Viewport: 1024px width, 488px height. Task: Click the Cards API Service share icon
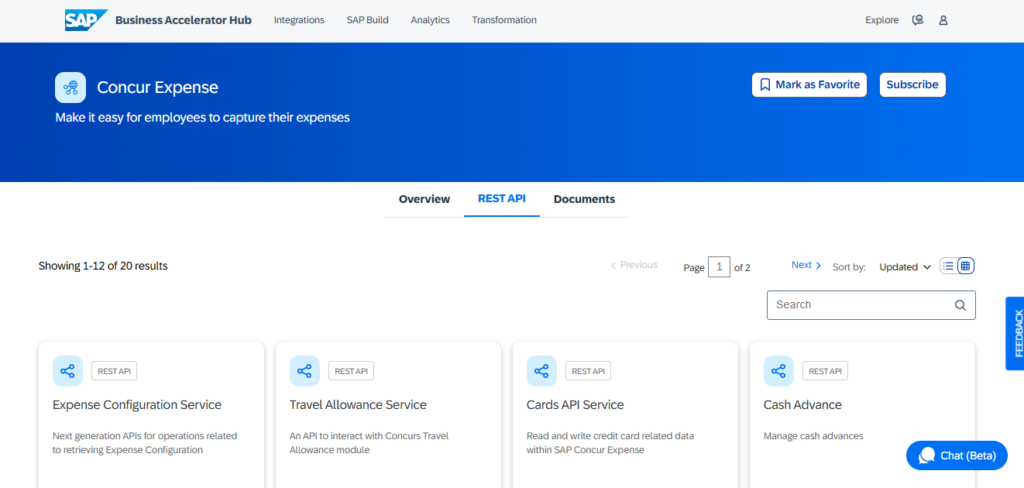[541, 371]
